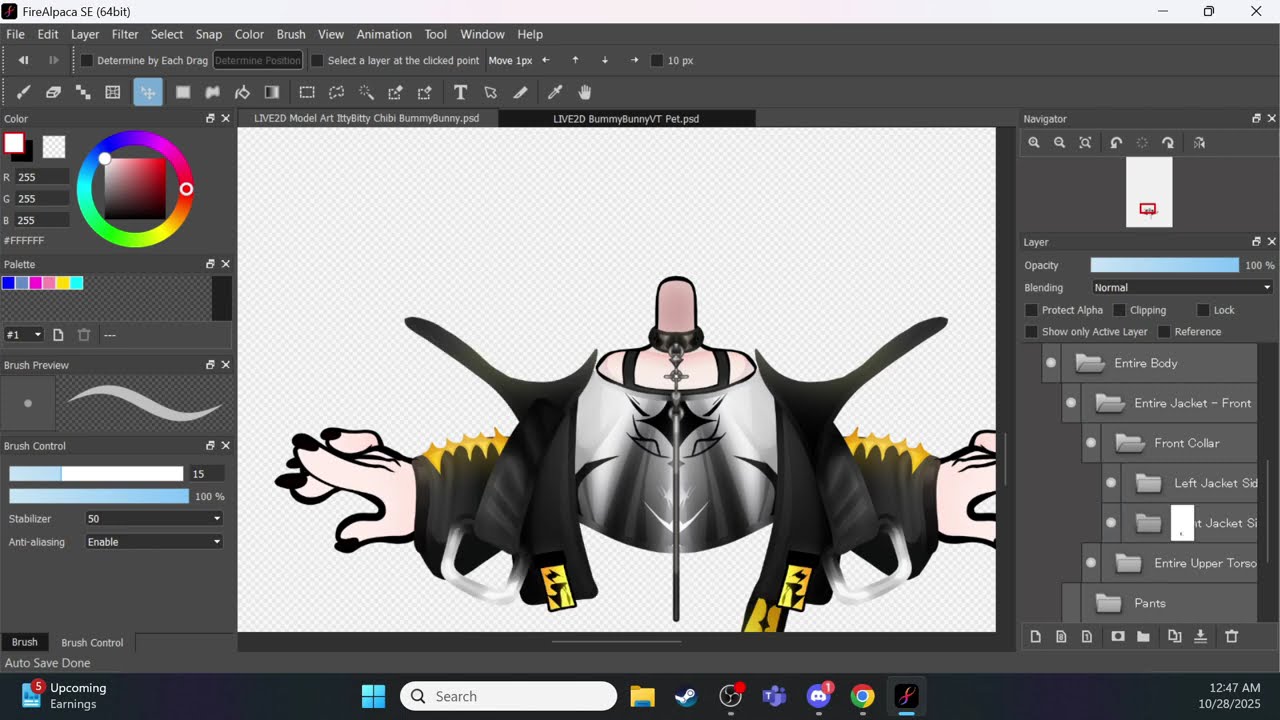
Task: Adjust the brush size slider
Action: [96, 474]
